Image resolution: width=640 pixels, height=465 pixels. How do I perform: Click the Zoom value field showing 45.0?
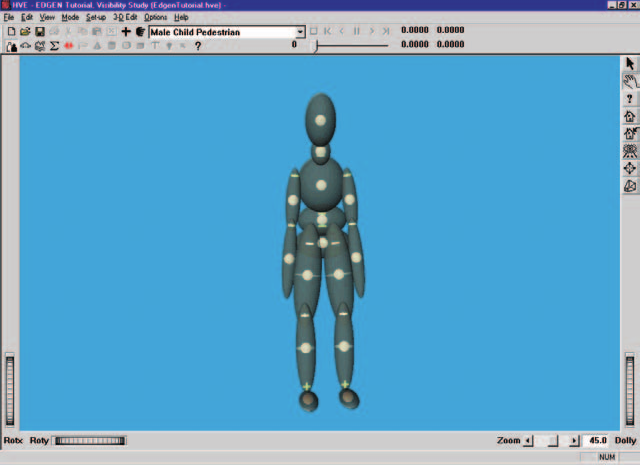(x=597, y=441)
